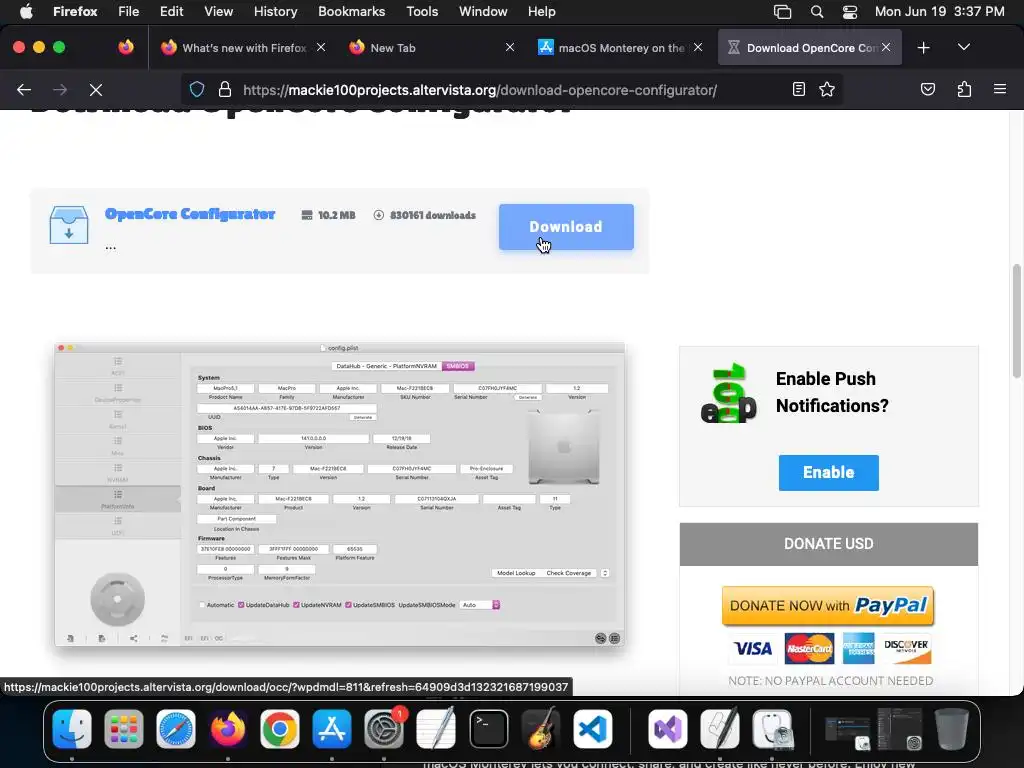Open GarageBand from the Dock
Viewport: 1024px width, 768px height.
(x=541, y=728)
